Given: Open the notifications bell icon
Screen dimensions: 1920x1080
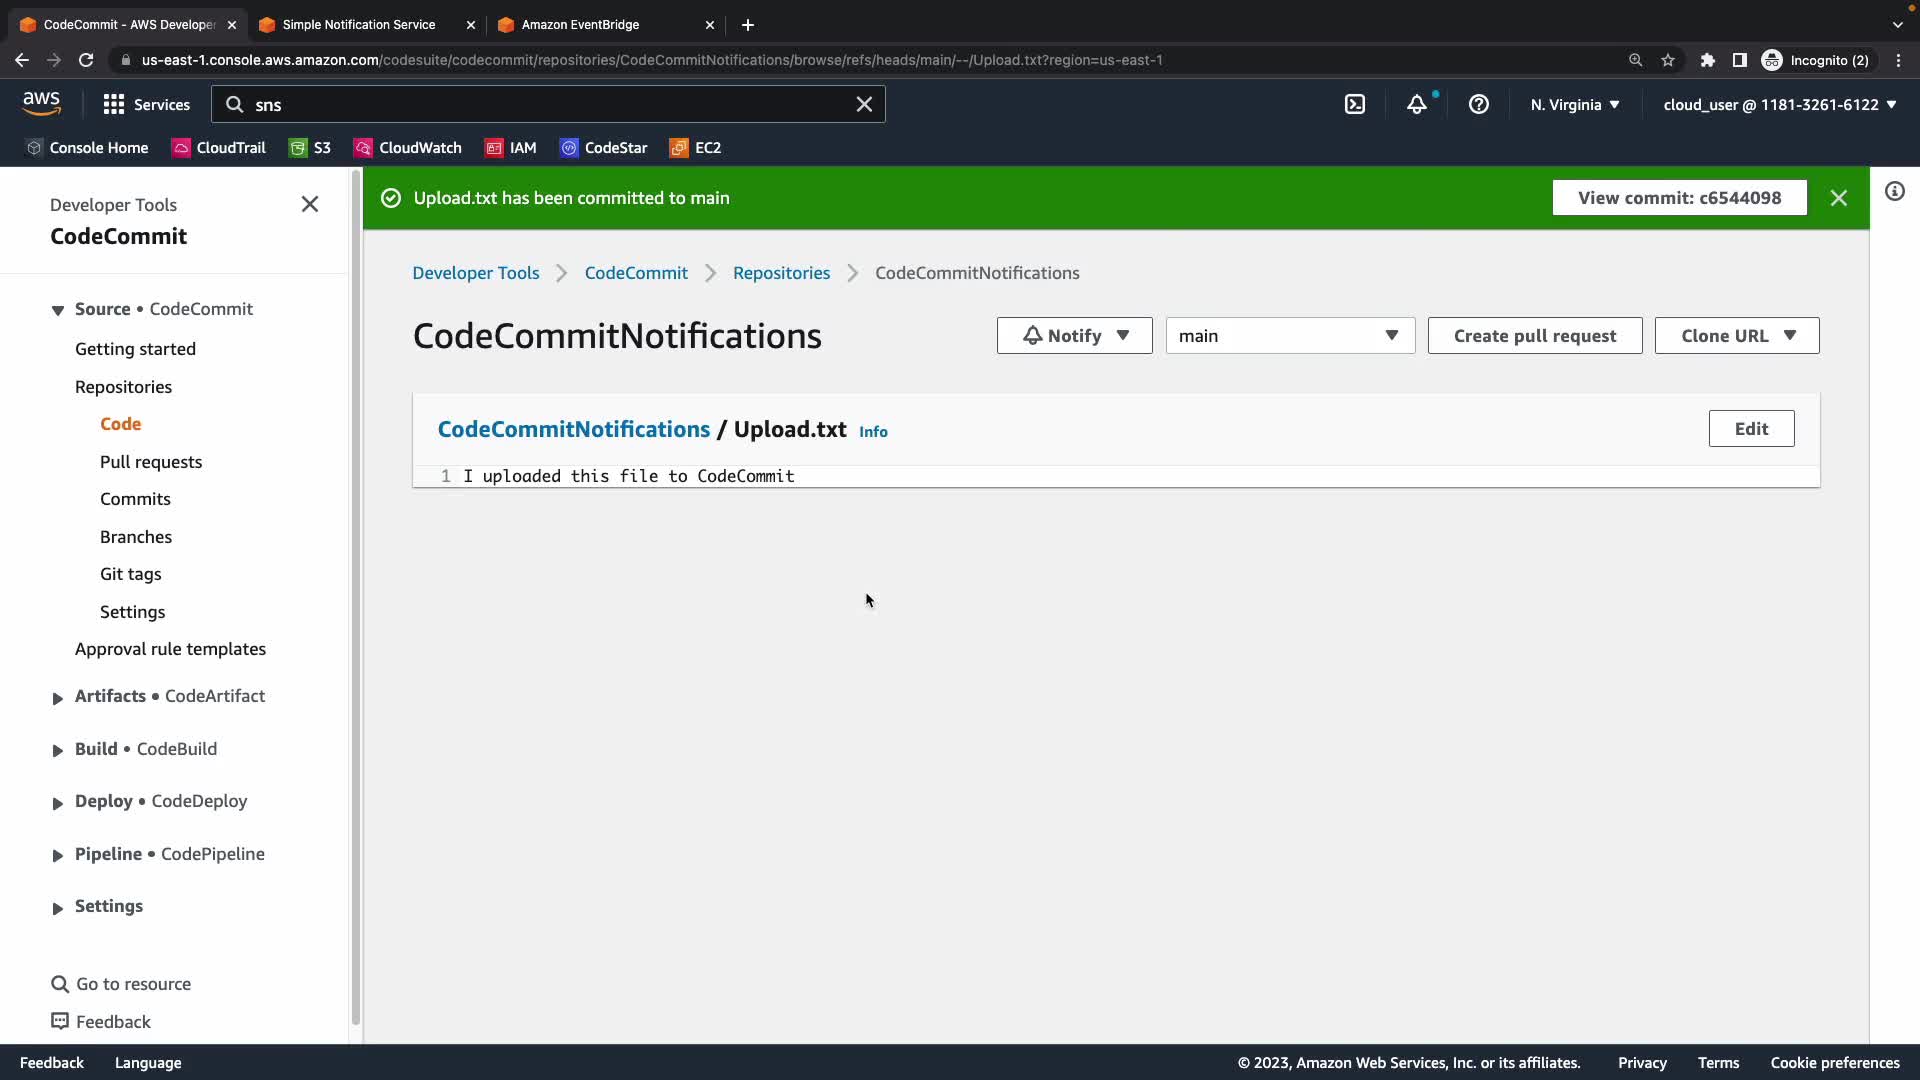Looking at the screenshot, I should click(x=1416, y=104).
